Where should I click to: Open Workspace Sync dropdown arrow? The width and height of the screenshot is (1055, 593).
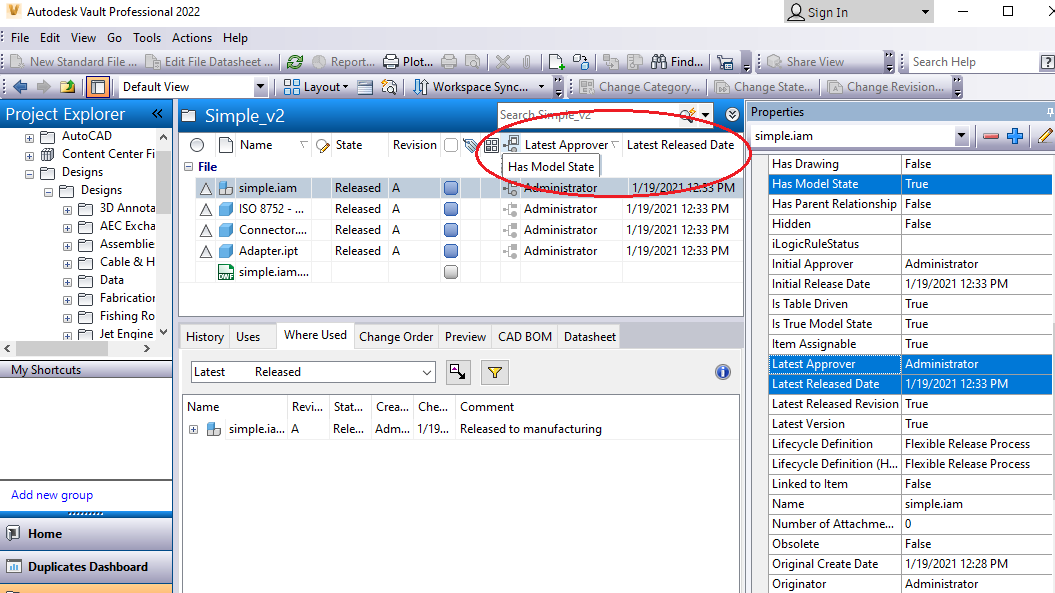tap(541, 87)
